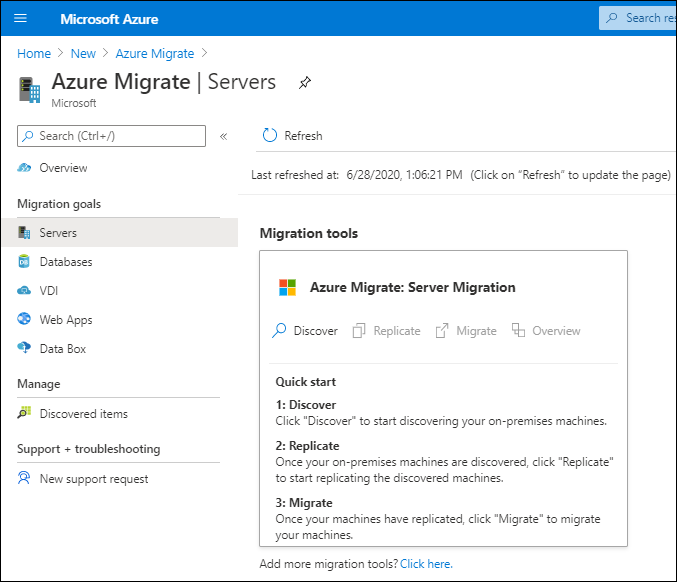Screen dimensions: 677x582
Task: Click the 'Click here' add tools link
Action: 426,564
